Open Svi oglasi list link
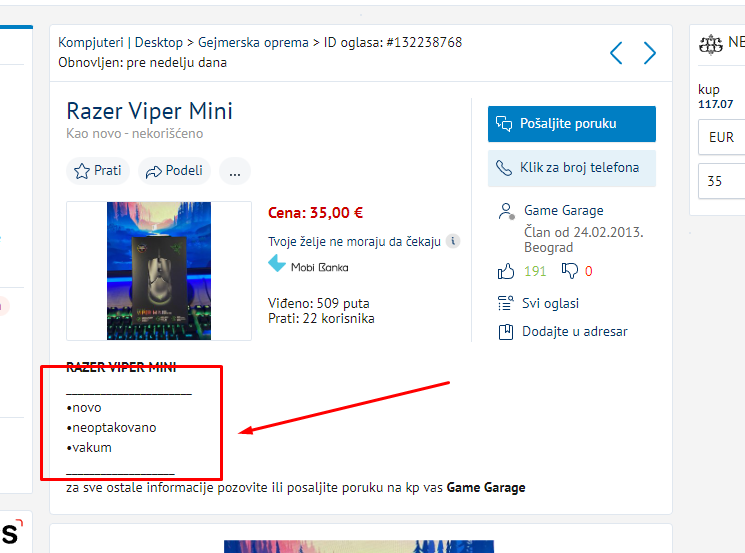Screen dimensions: 745x553 (550, 303)
